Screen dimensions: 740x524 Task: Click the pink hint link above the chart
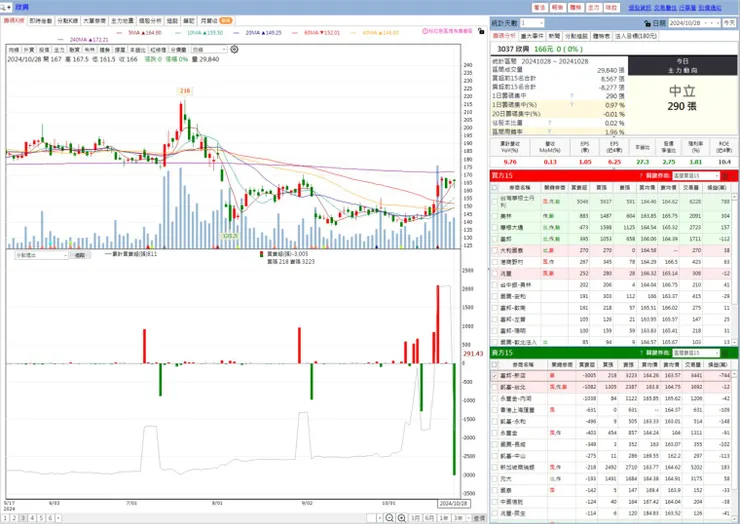[x=447, y=31]
